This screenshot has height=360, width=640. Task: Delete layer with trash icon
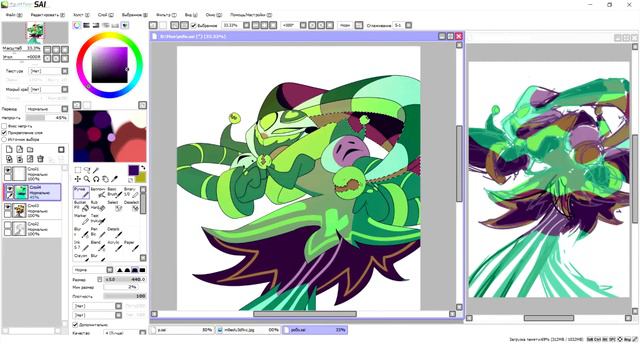pos(40,159)
